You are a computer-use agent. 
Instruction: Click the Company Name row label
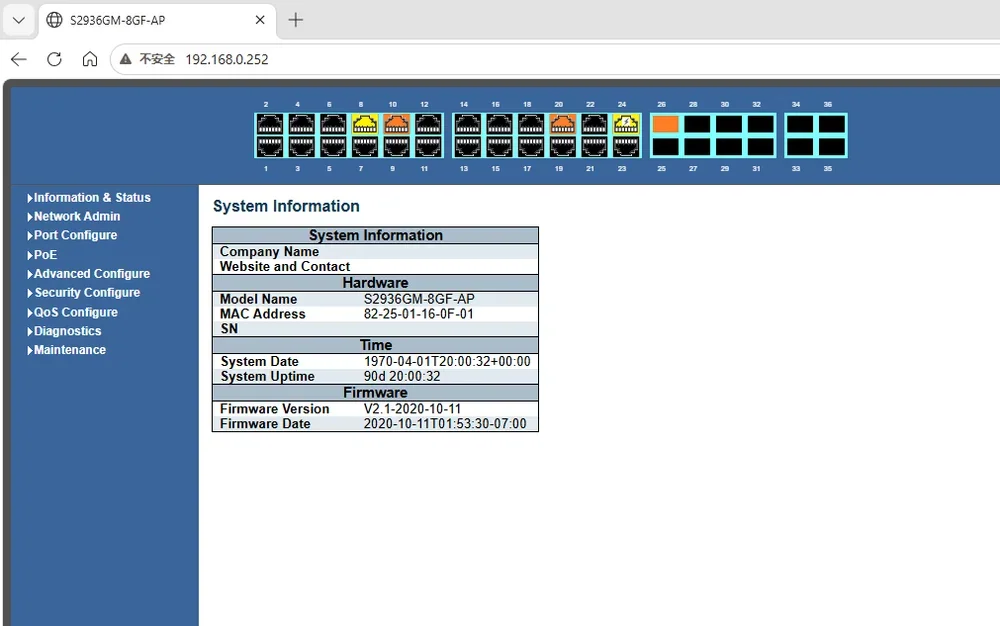click(x=269, y=252)
